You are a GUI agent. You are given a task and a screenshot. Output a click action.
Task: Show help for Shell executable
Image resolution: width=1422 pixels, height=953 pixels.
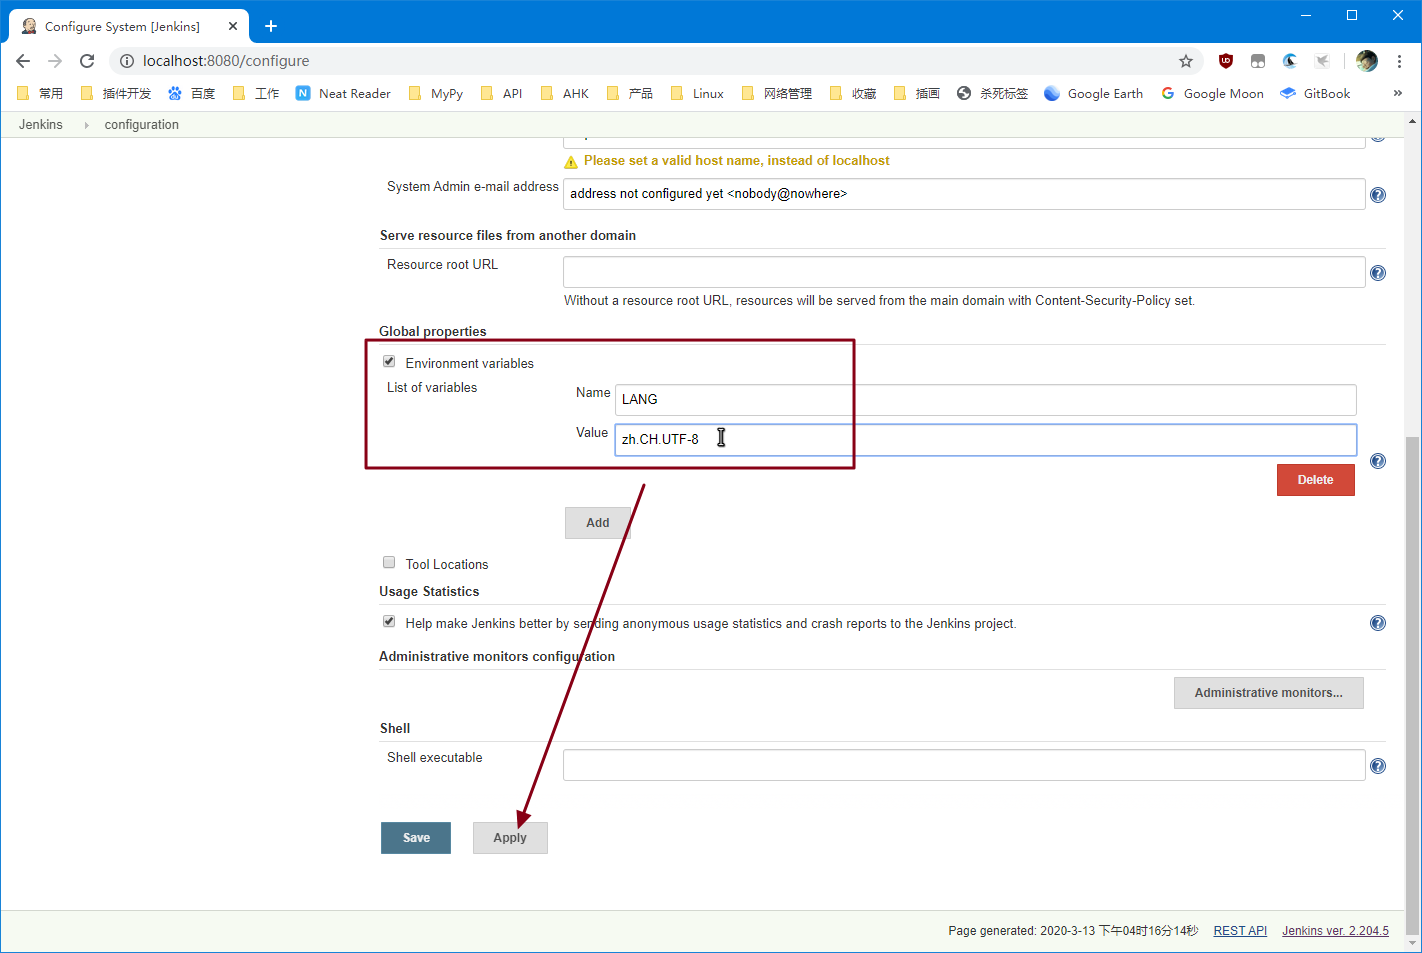[x=1378, y=766]
